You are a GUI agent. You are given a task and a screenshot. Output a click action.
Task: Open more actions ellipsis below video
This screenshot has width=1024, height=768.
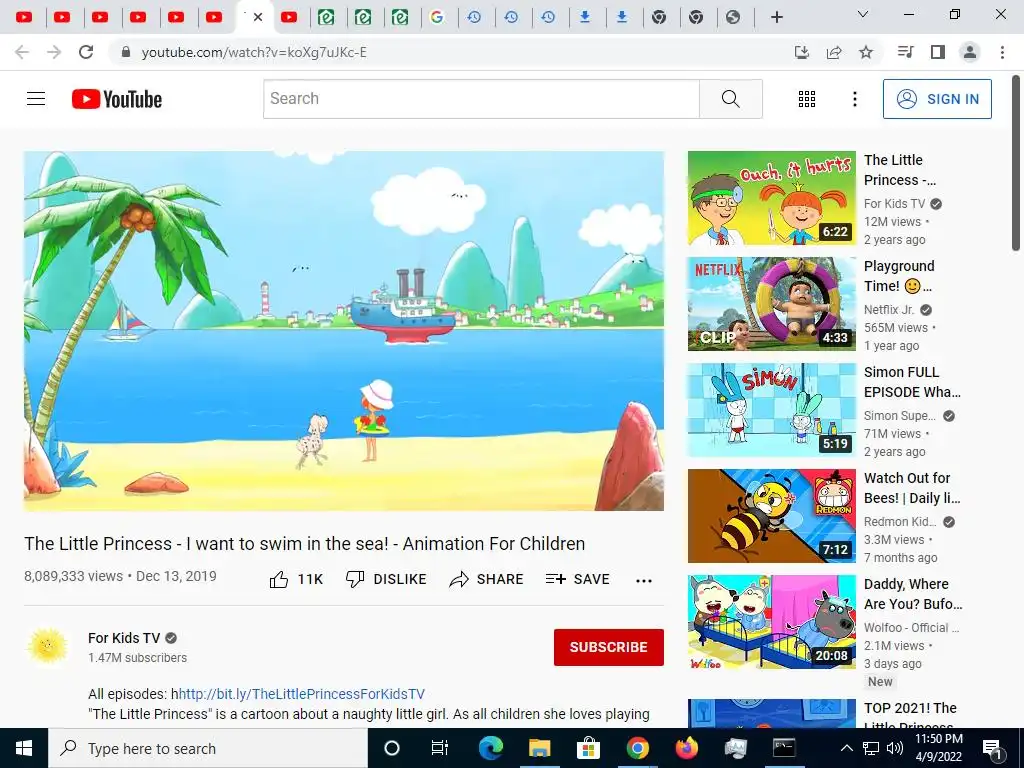pos(644,581)
